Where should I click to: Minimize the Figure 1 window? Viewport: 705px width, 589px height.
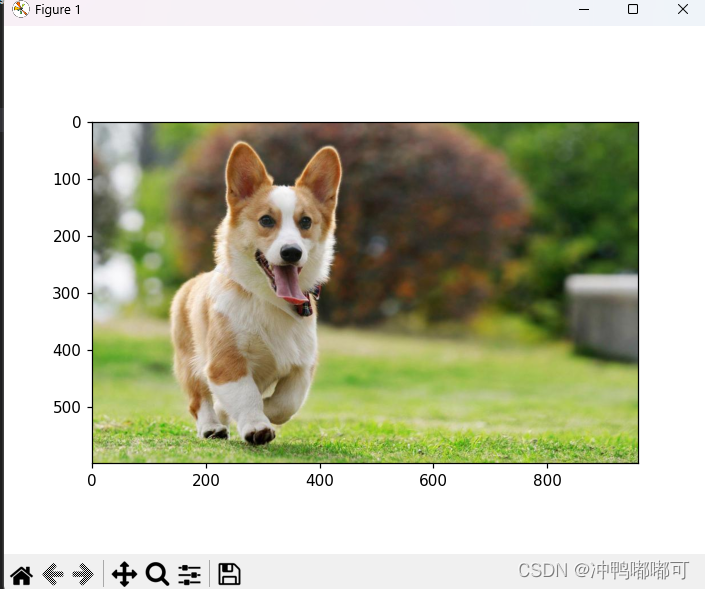(584, 9)
